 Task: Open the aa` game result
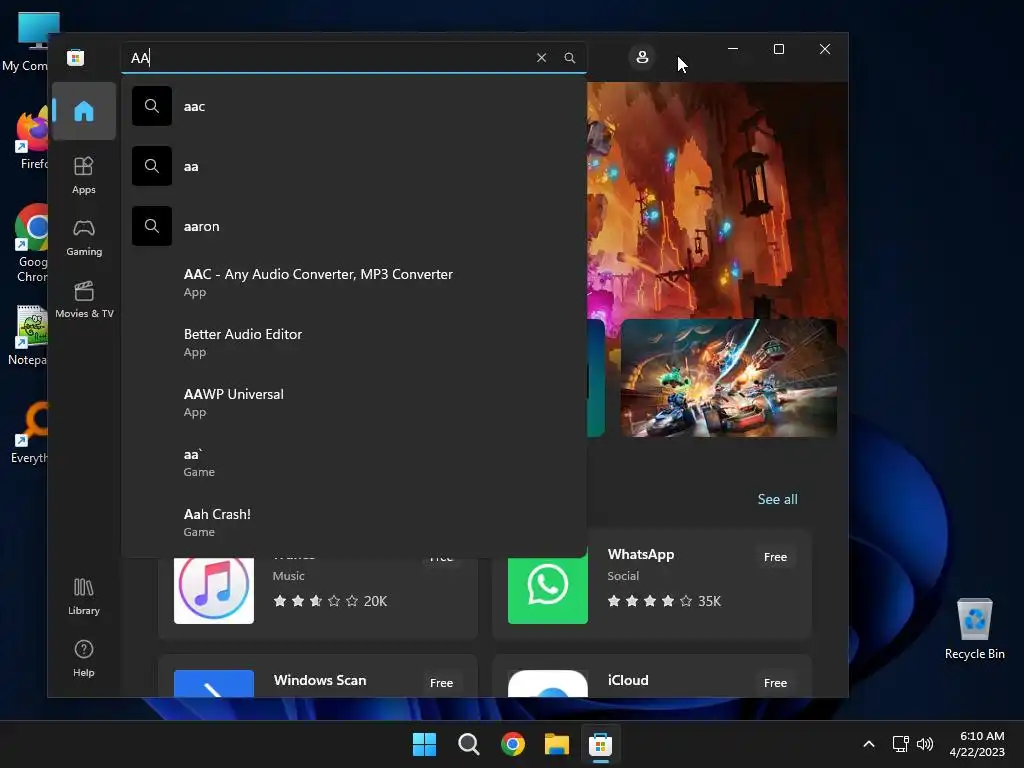[x=354, y=462]
